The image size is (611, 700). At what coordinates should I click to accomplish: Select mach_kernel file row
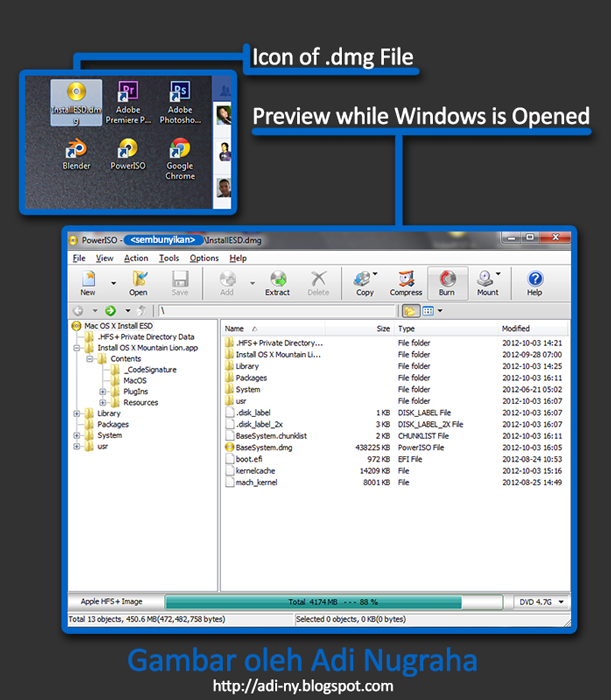coord(395,482)
